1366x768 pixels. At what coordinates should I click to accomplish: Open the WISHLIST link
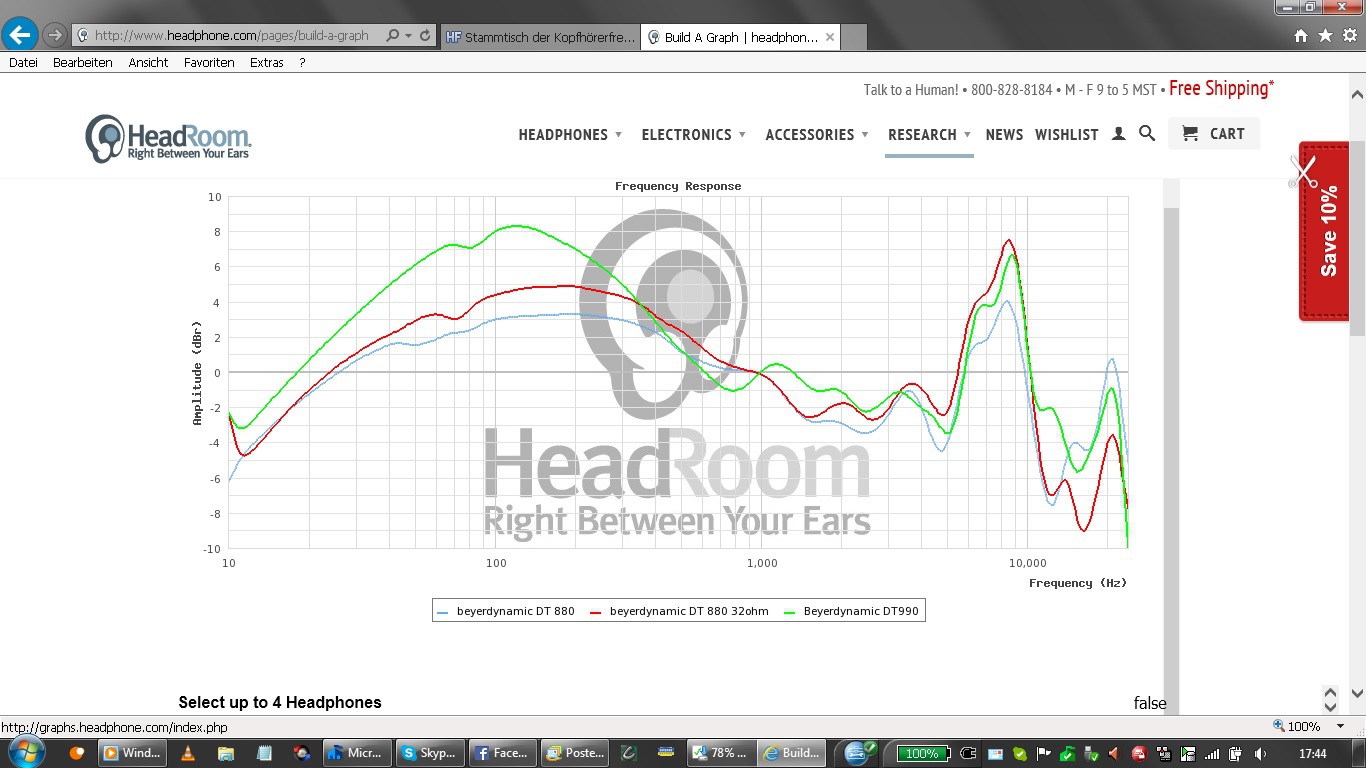(1066, 135)
